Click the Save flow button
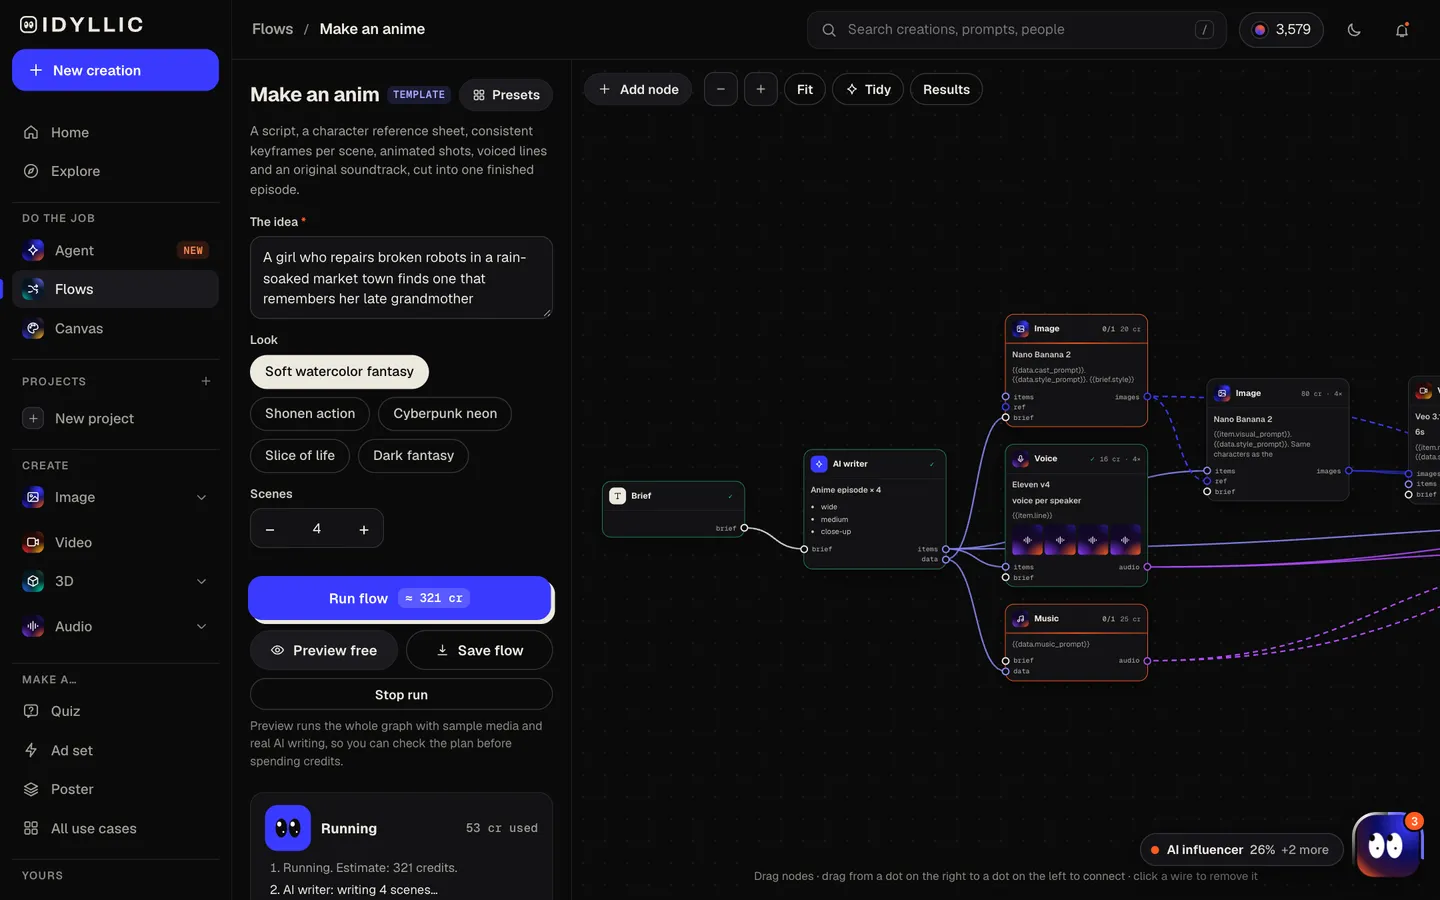Viewport: 1440px width, 900px height. point(480,650)
